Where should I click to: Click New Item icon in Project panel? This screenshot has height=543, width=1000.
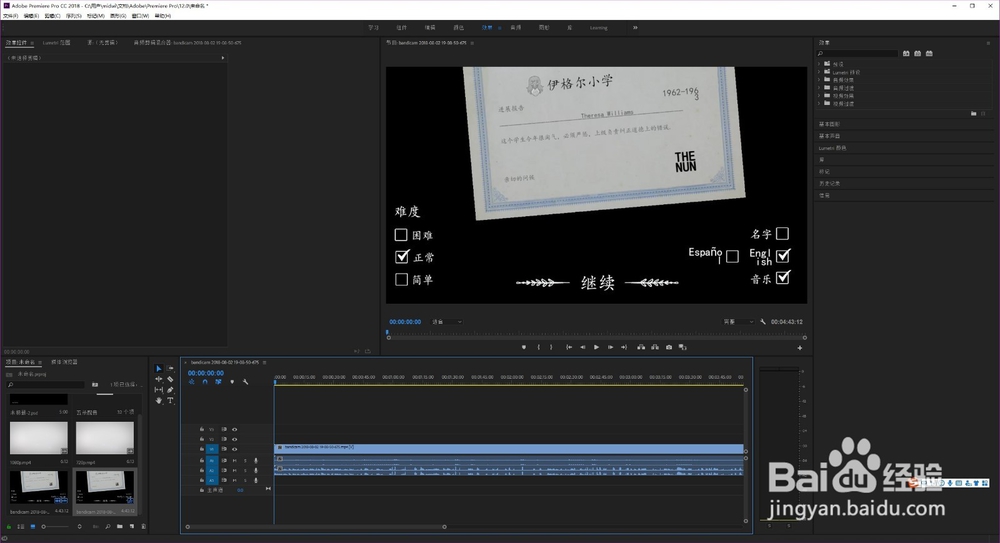point(132,526)
